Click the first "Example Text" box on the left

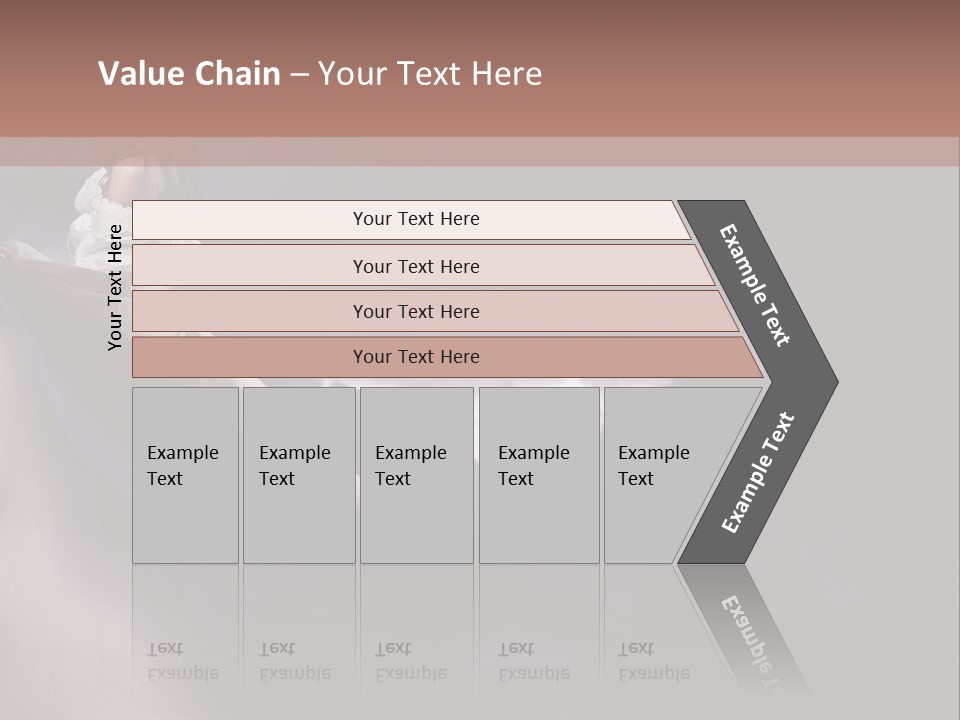(185, 475)
